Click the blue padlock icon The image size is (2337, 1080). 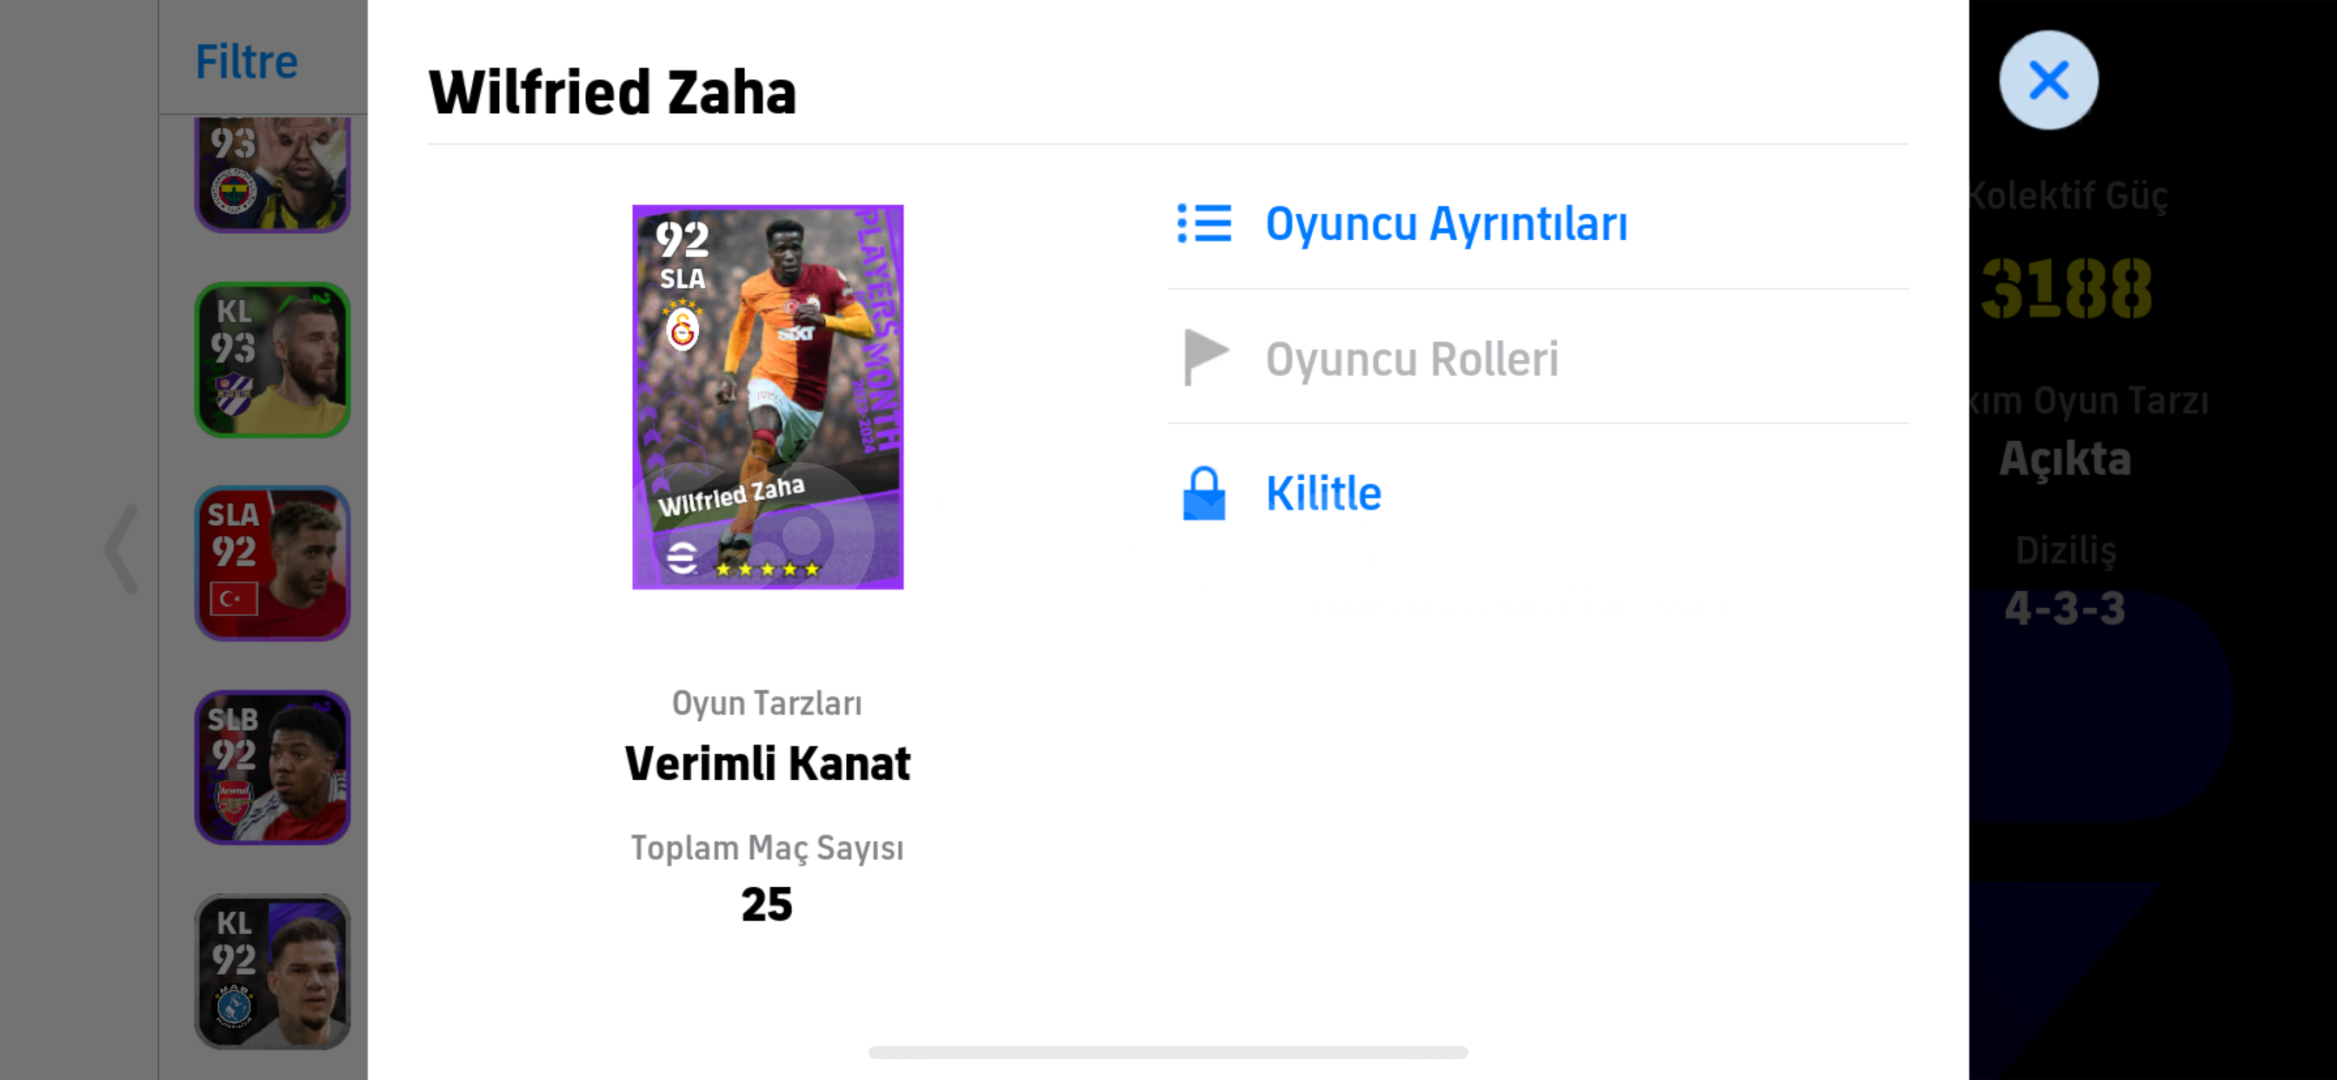pos(1204,494)
